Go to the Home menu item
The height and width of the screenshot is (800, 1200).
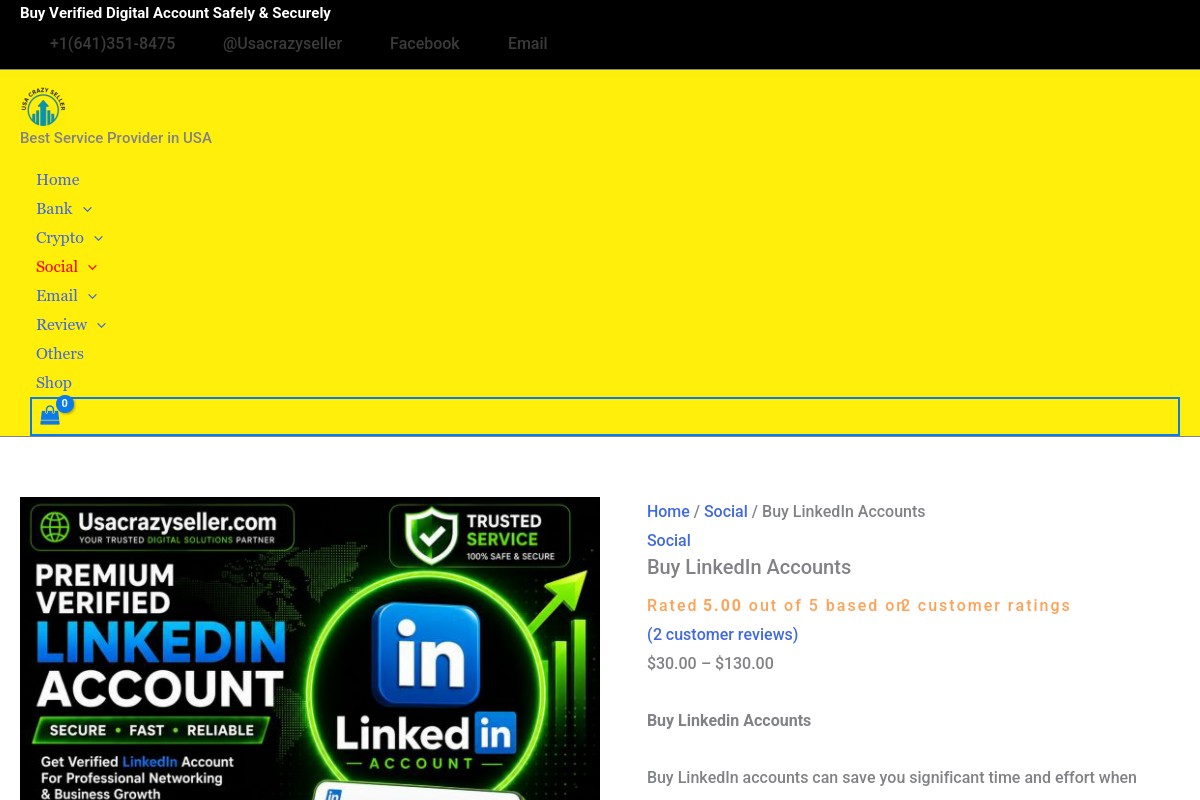[x=58, y=180]
